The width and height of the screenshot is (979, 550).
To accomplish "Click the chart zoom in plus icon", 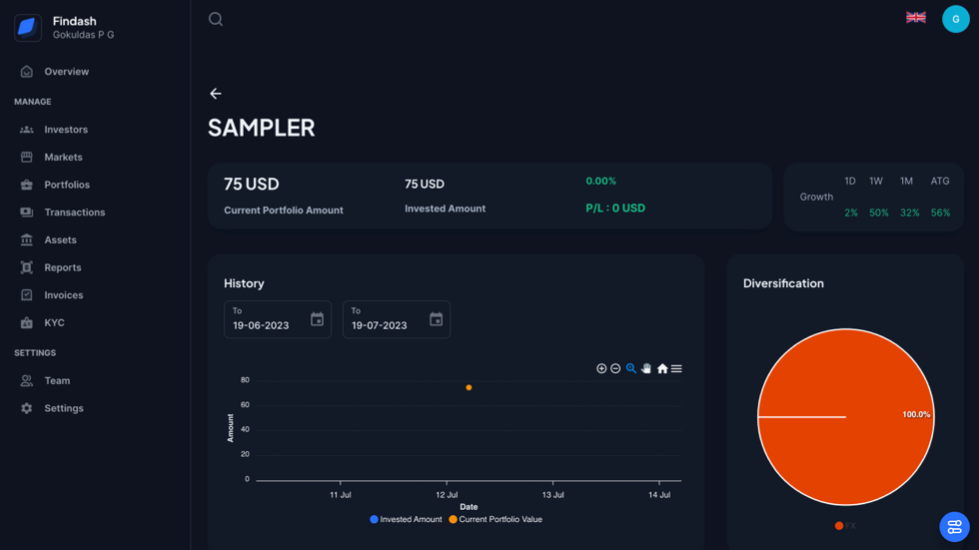I will pyautogui.click(x=601, y=369).
